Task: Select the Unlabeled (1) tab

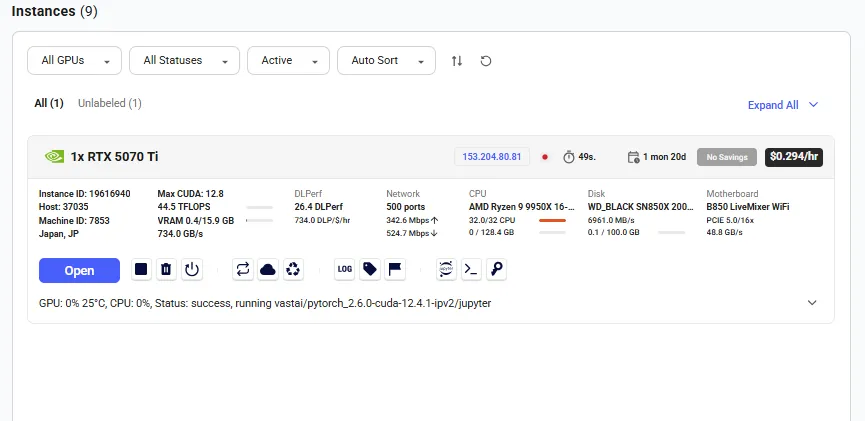Action: coord(110,103)
